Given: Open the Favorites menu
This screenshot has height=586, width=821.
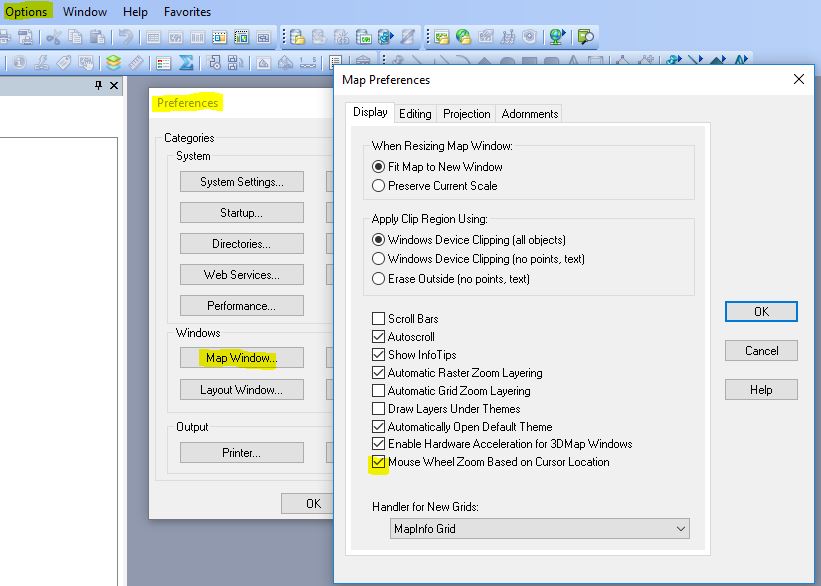Looking at the screenshot, I should pyautogui.click(x=187, y=12).
